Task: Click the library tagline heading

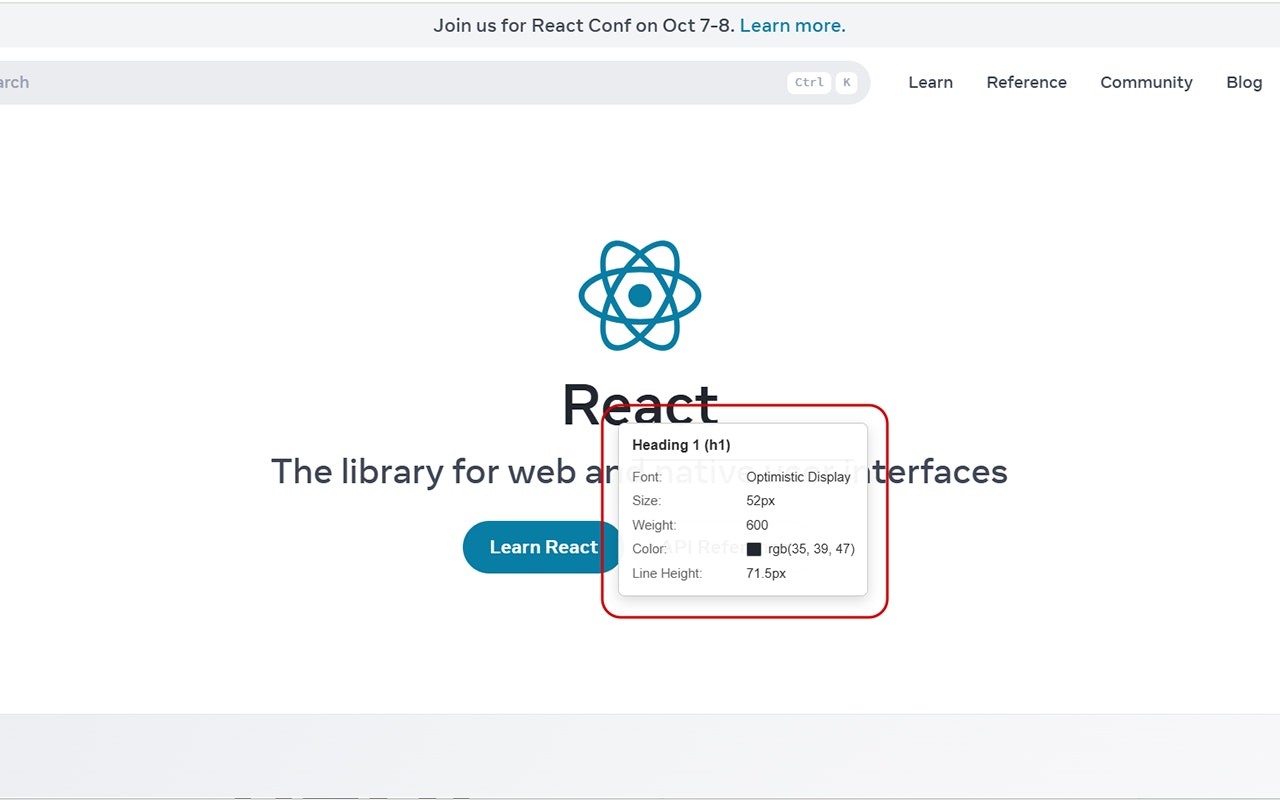Action: pyautogui.click(x=639, y=471)
